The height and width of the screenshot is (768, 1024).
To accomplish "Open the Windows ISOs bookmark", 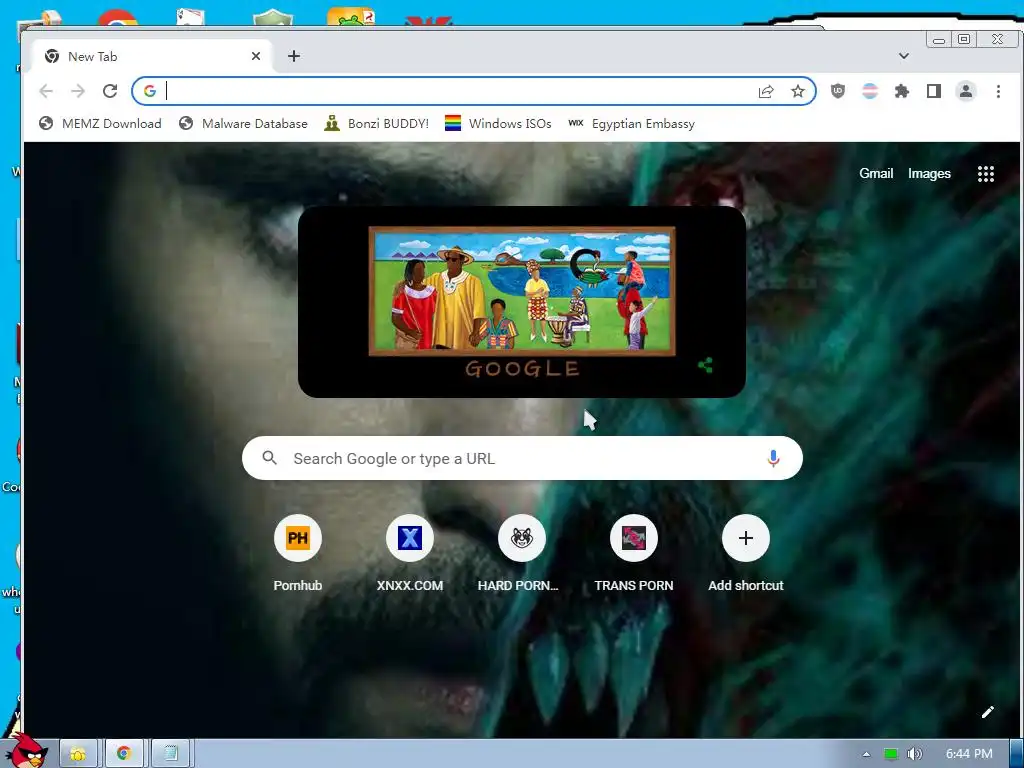I will tap(498, 123).
